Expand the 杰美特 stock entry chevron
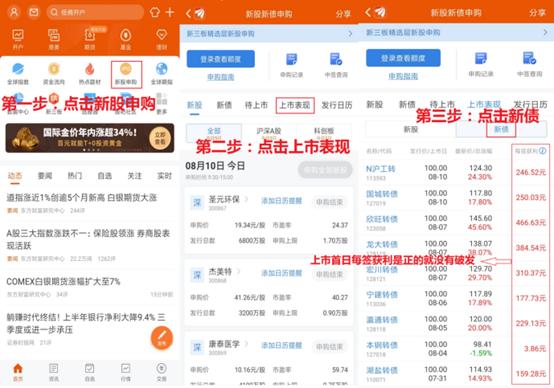The width and height of the screenshot is (554, 388). point(238,271)
